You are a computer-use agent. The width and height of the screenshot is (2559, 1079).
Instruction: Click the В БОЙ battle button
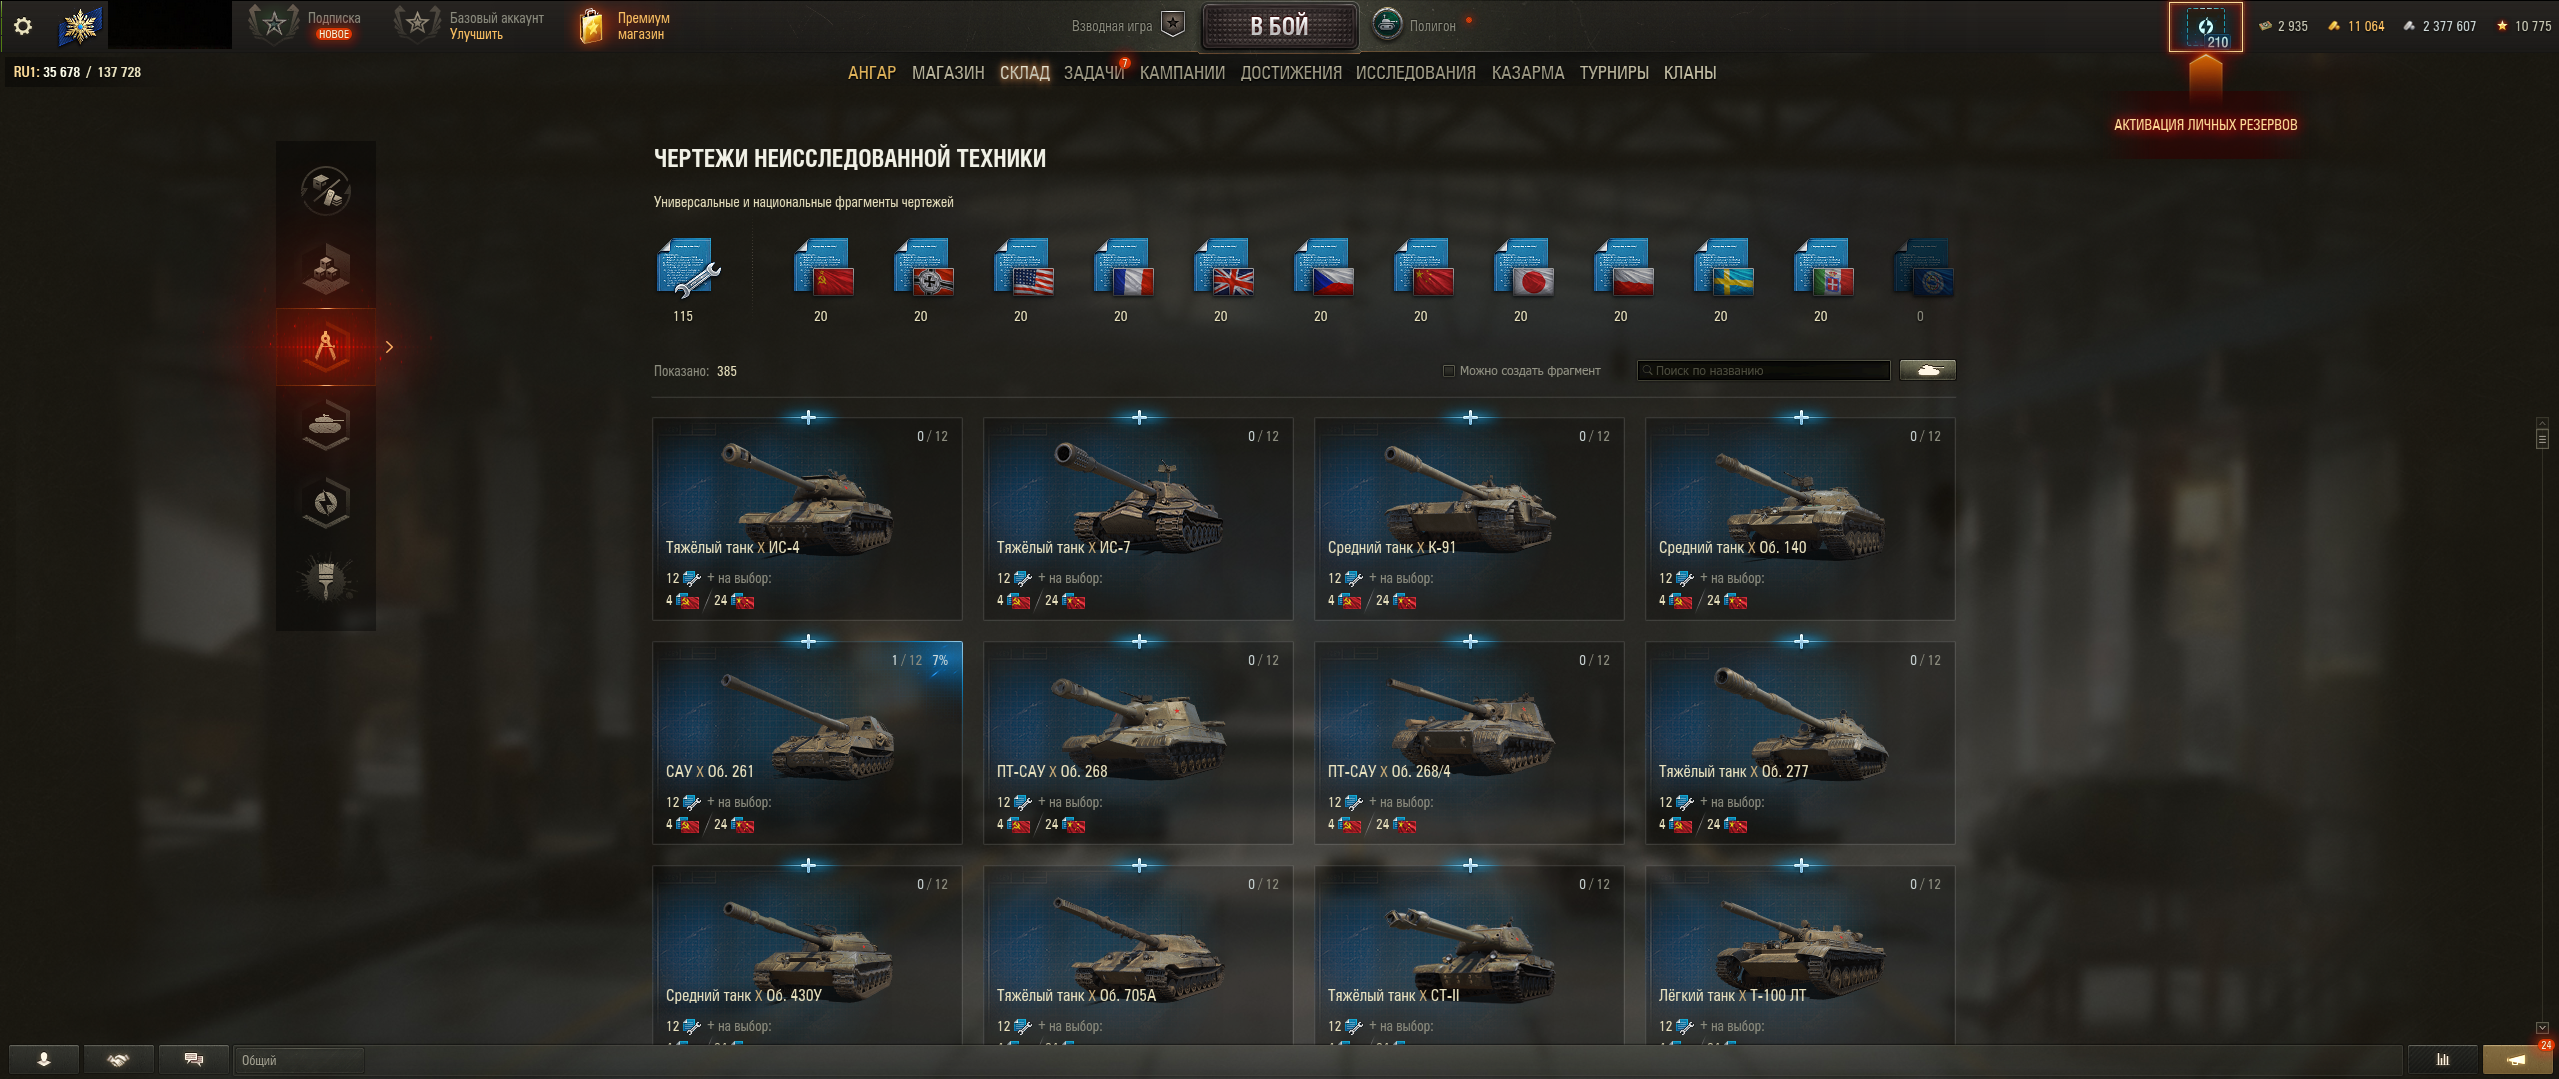(1279, 26)
